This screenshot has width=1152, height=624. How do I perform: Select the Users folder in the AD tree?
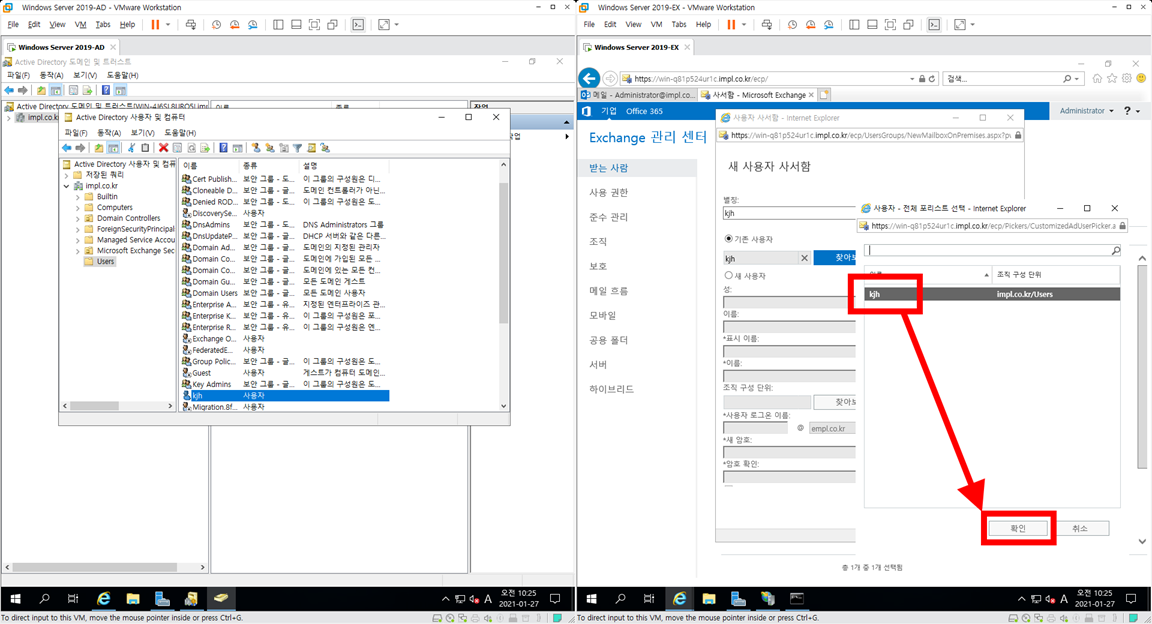106,262
